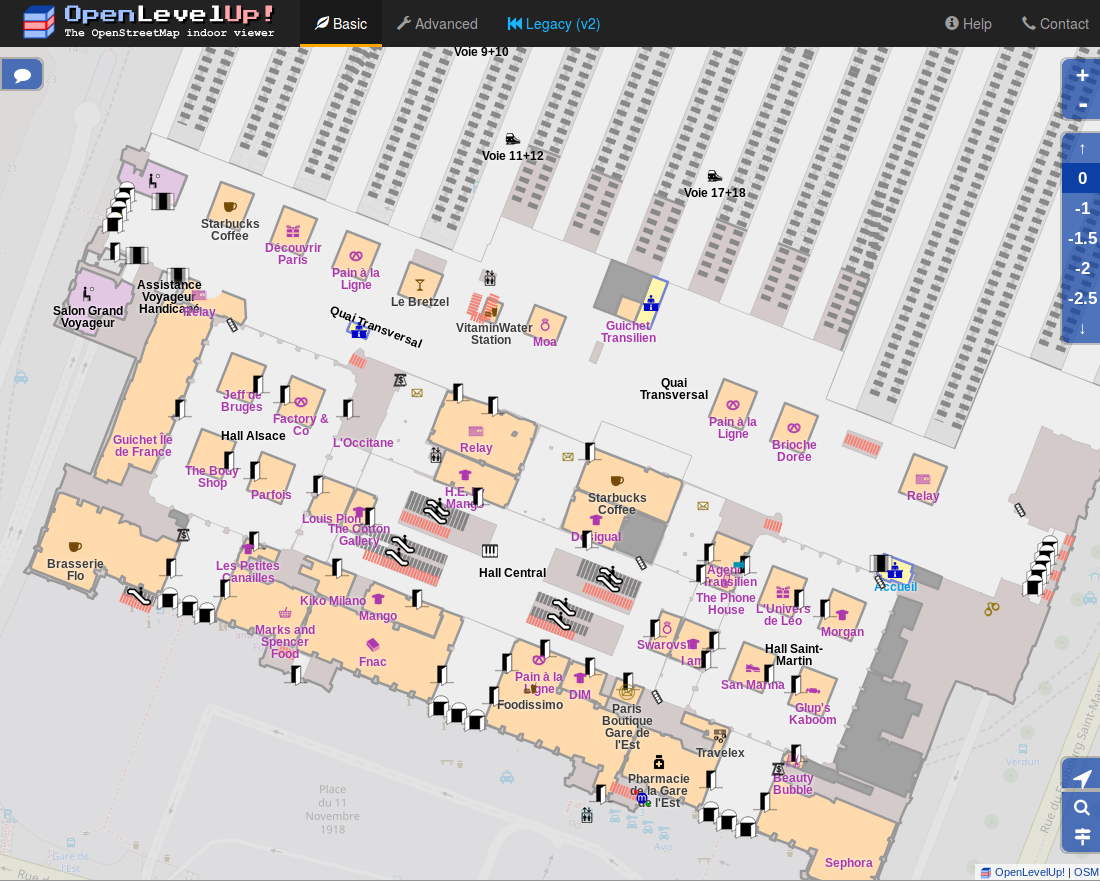
Task: Click The Phone House label
Action: pyautogui.click(x=725, y=604)
